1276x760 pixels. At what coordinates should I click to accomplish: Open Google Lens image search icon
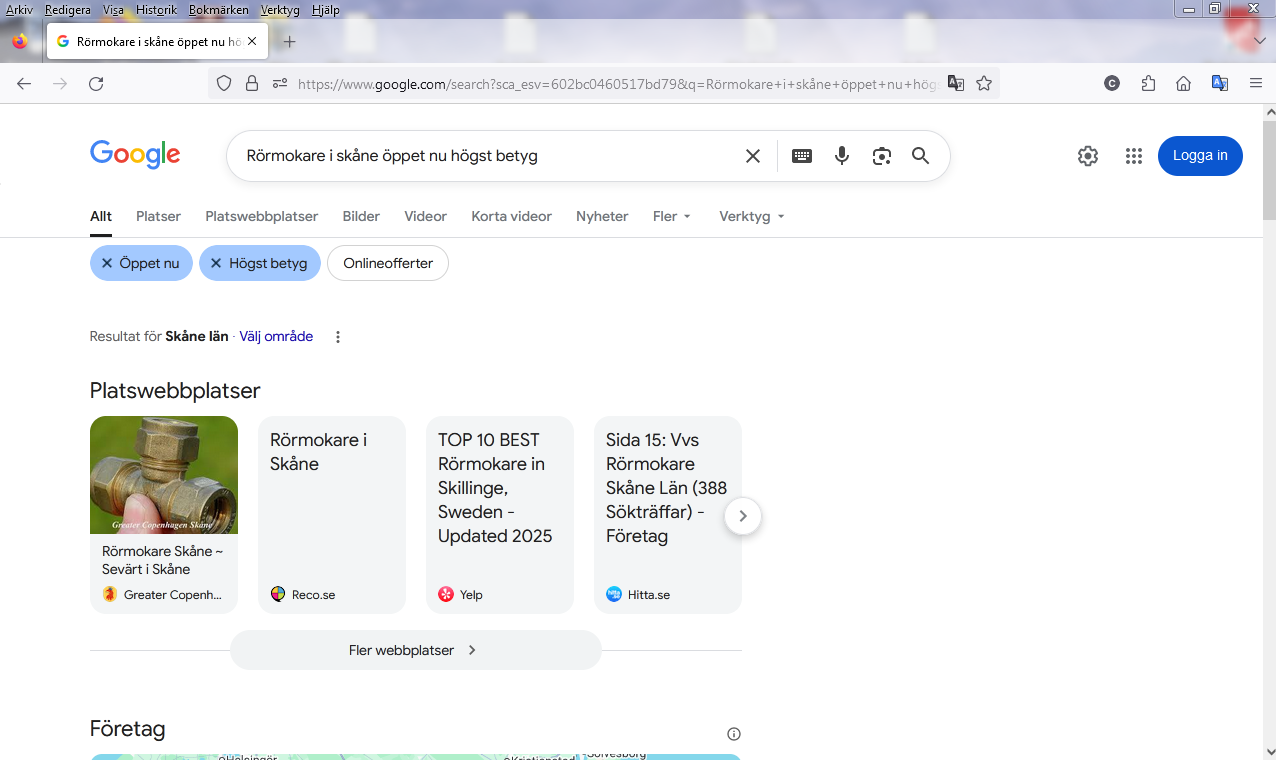pyautogui.click(x=881, y=156)
